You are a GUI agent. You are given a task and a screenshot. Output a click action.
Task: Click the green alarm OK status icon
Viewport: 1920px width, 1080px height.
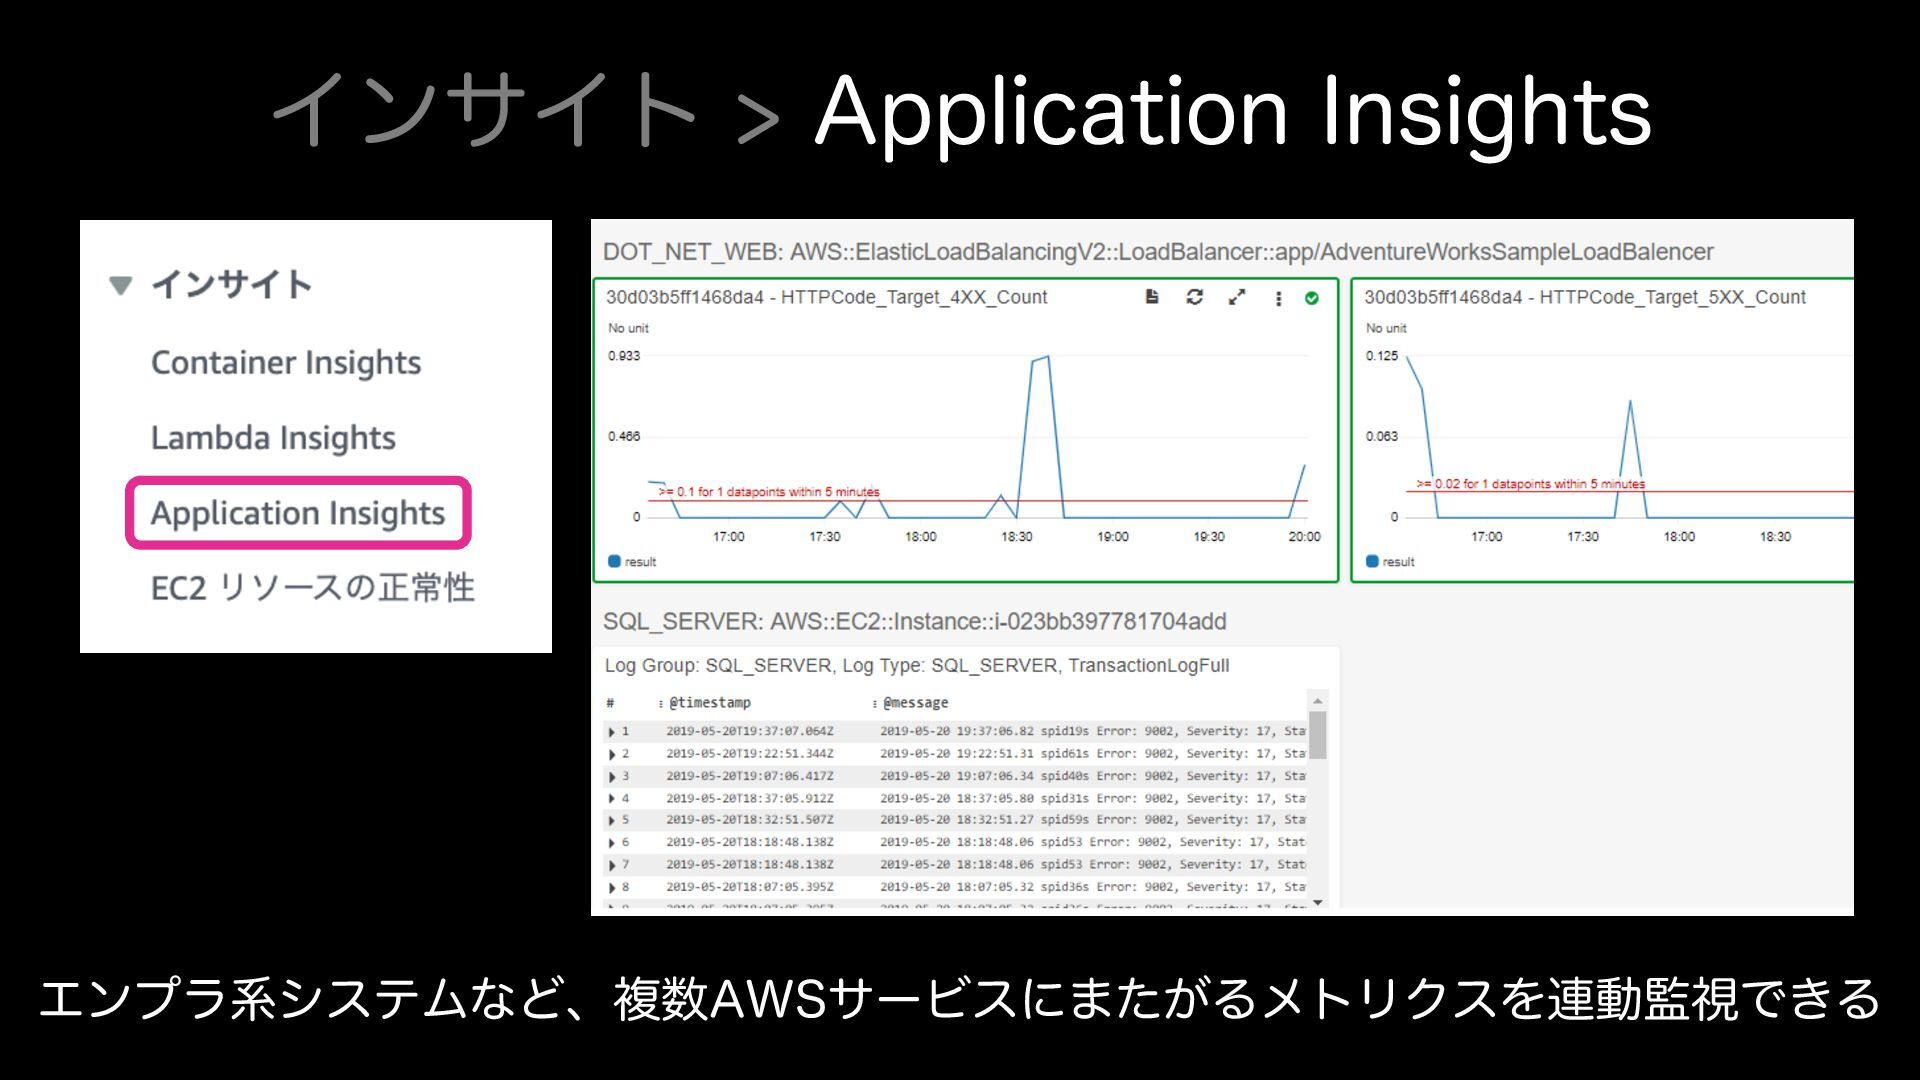tap(1312, 298)
